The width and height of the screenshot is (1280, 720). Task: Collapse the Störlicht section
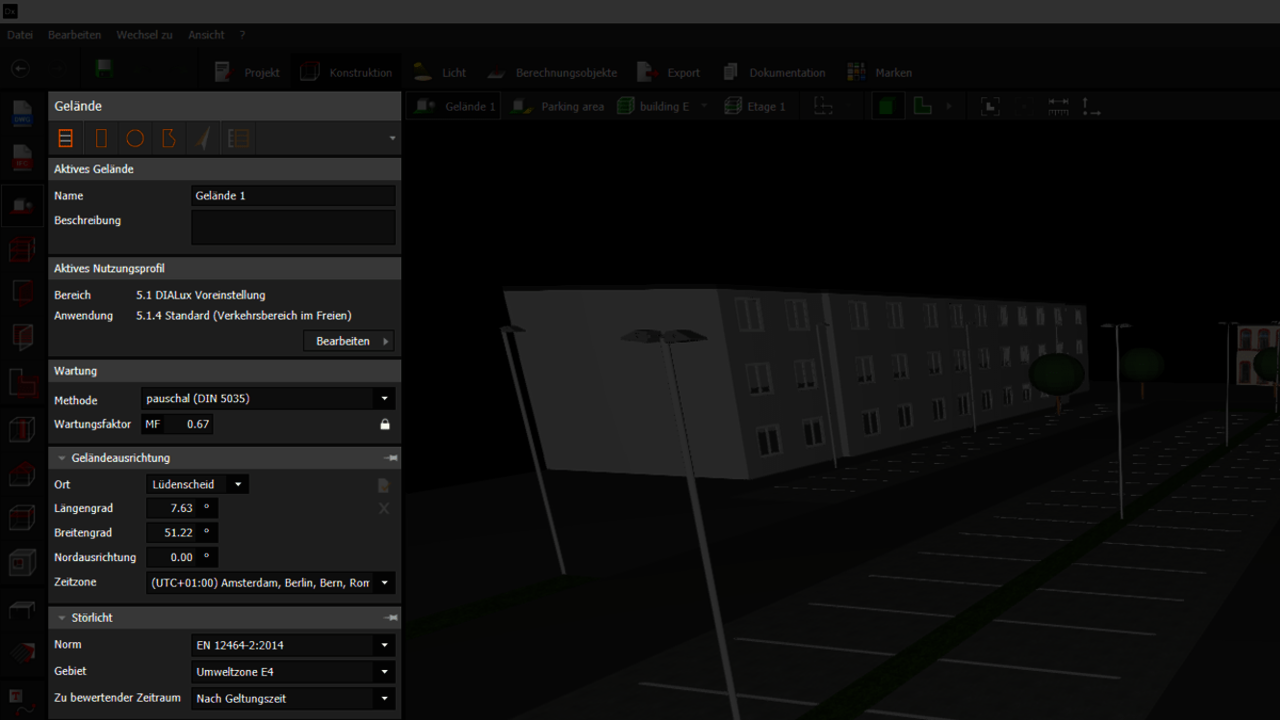click(62, 618)
